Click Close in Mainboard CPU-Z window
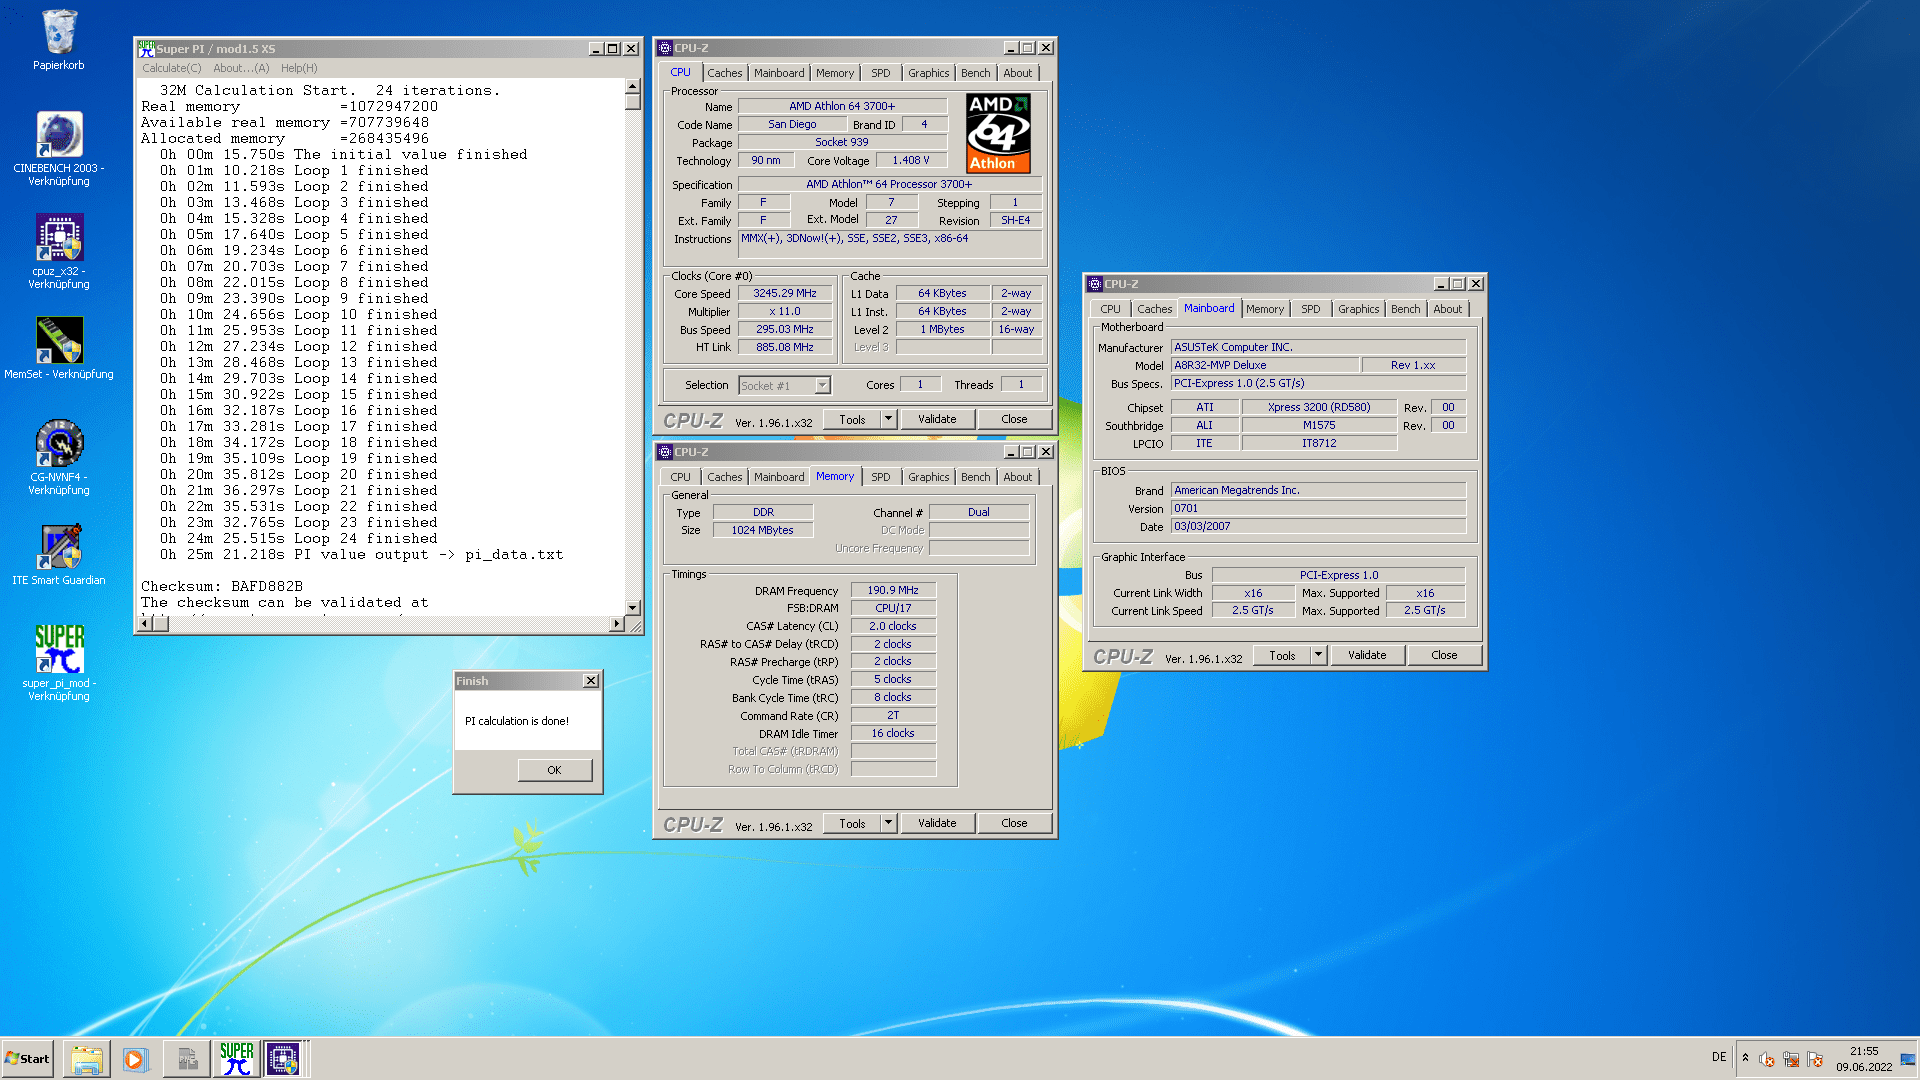Image resolution: width=1920 pixels, height=1080 pixels. (x=1444, y=656)
